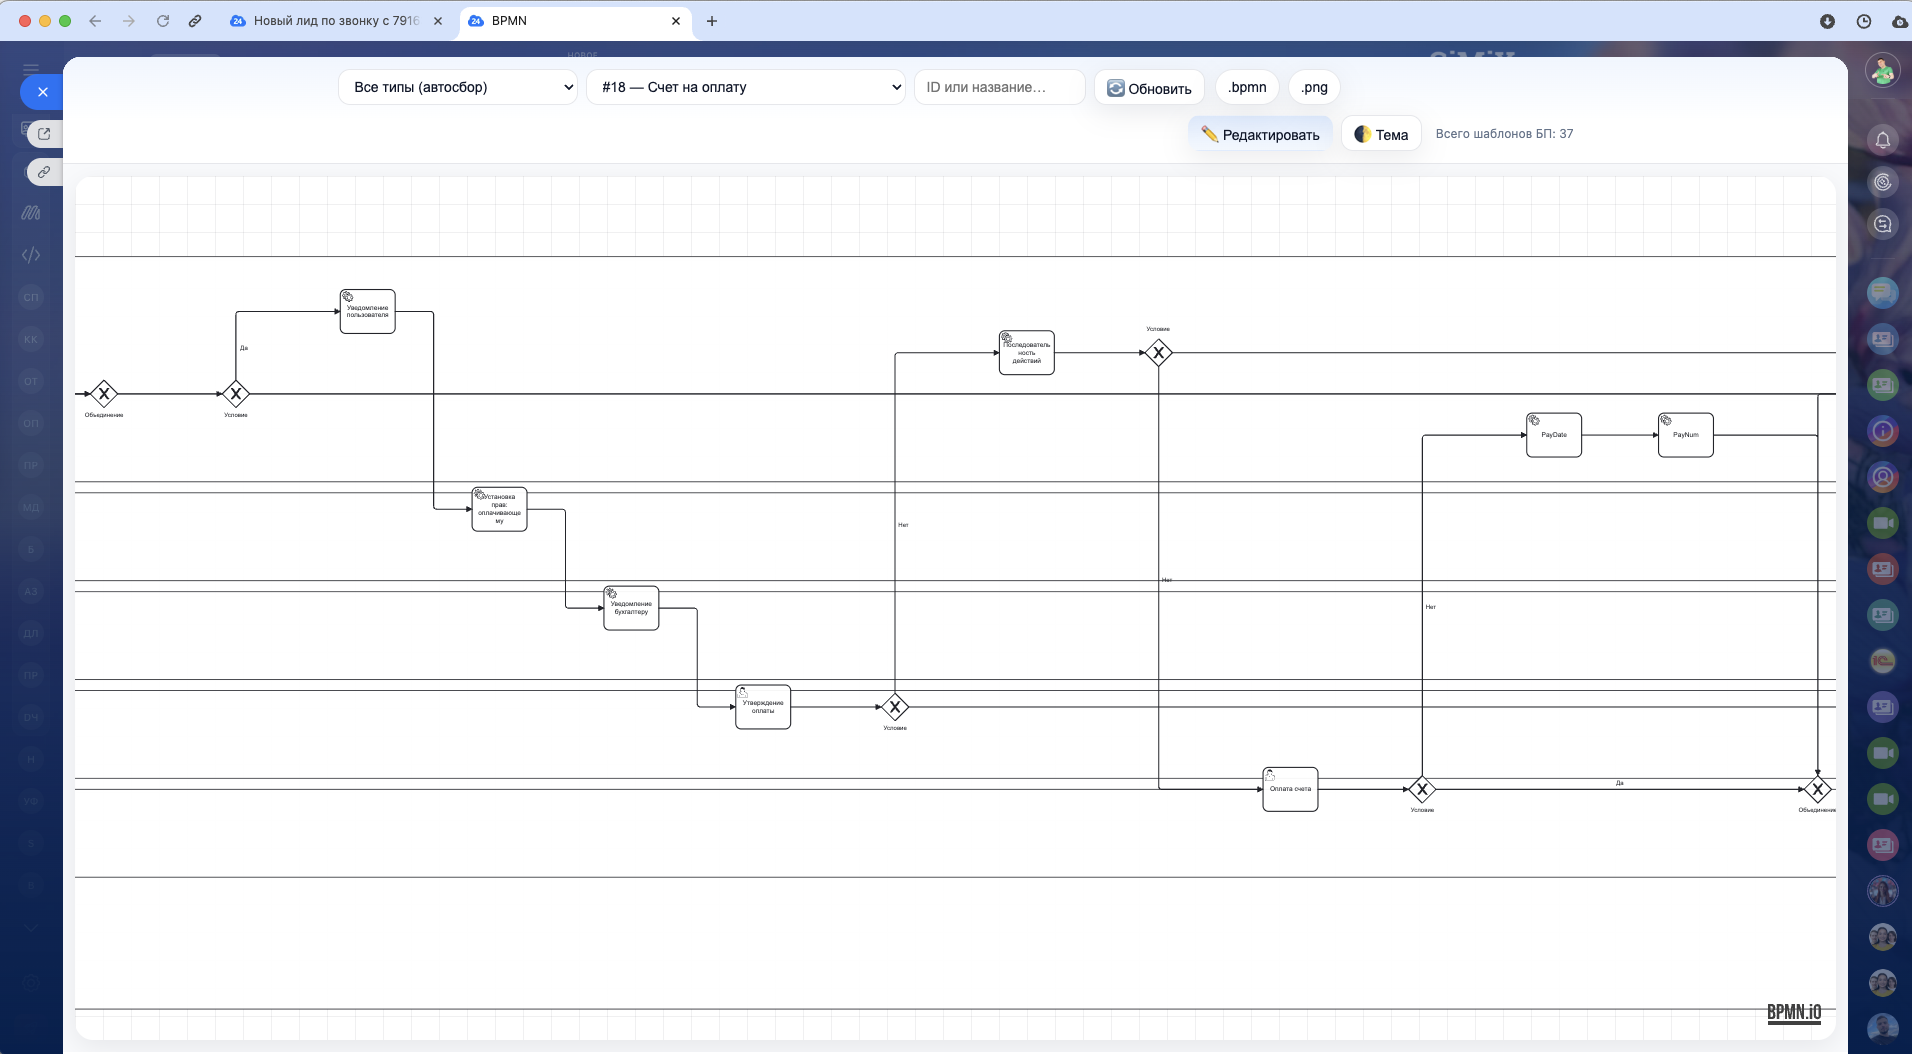Export diagram as .bpmn file
Image resolution: width=1912 pixels, height=1054 pixels.
pos(1247,87)
